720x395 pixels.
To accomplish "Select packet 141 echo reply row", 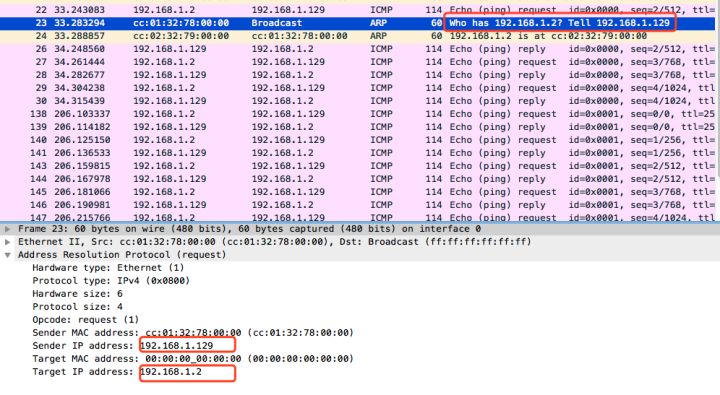I will tap(358, 153).
